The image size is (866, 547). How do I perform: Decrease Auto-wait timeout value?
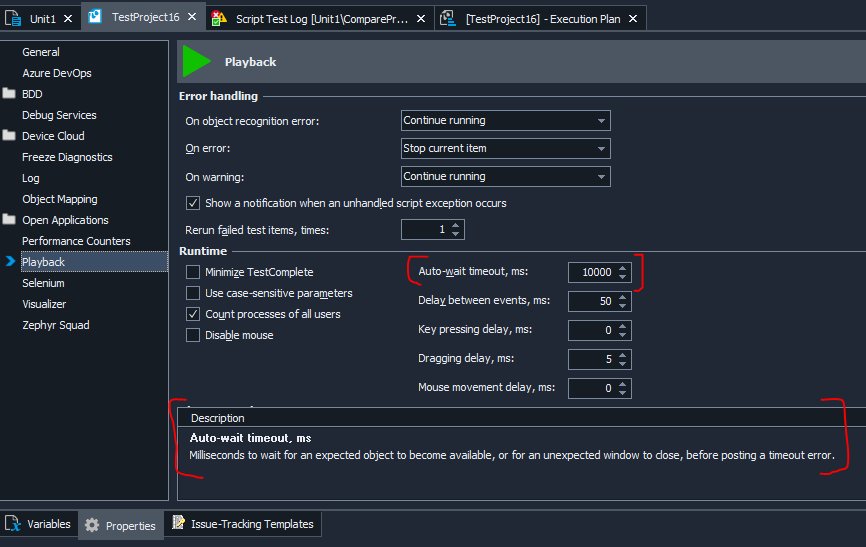(622, 277)
